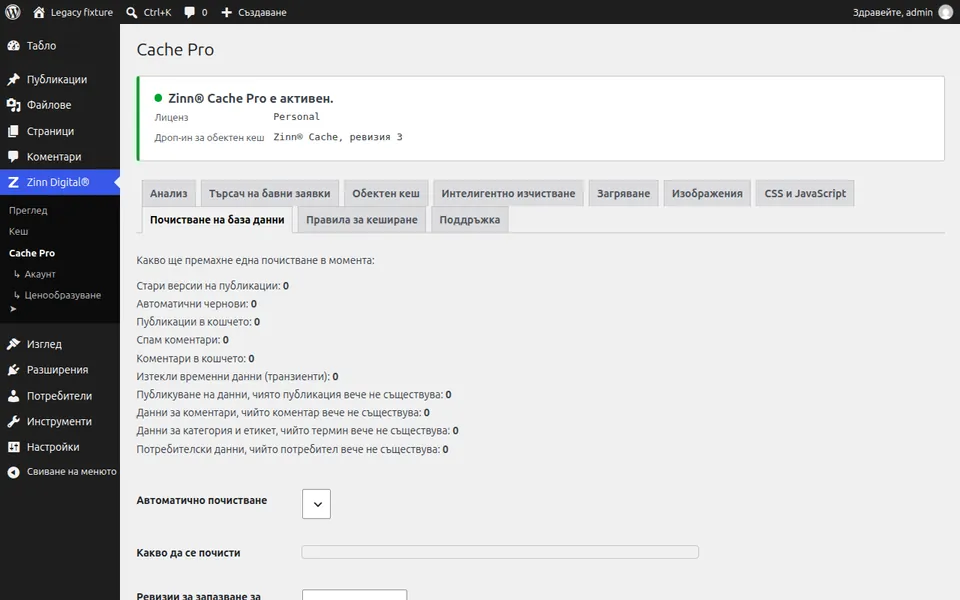Open Потребители menu item
Viewport: 960px width, 600px height.
[60, 396]
